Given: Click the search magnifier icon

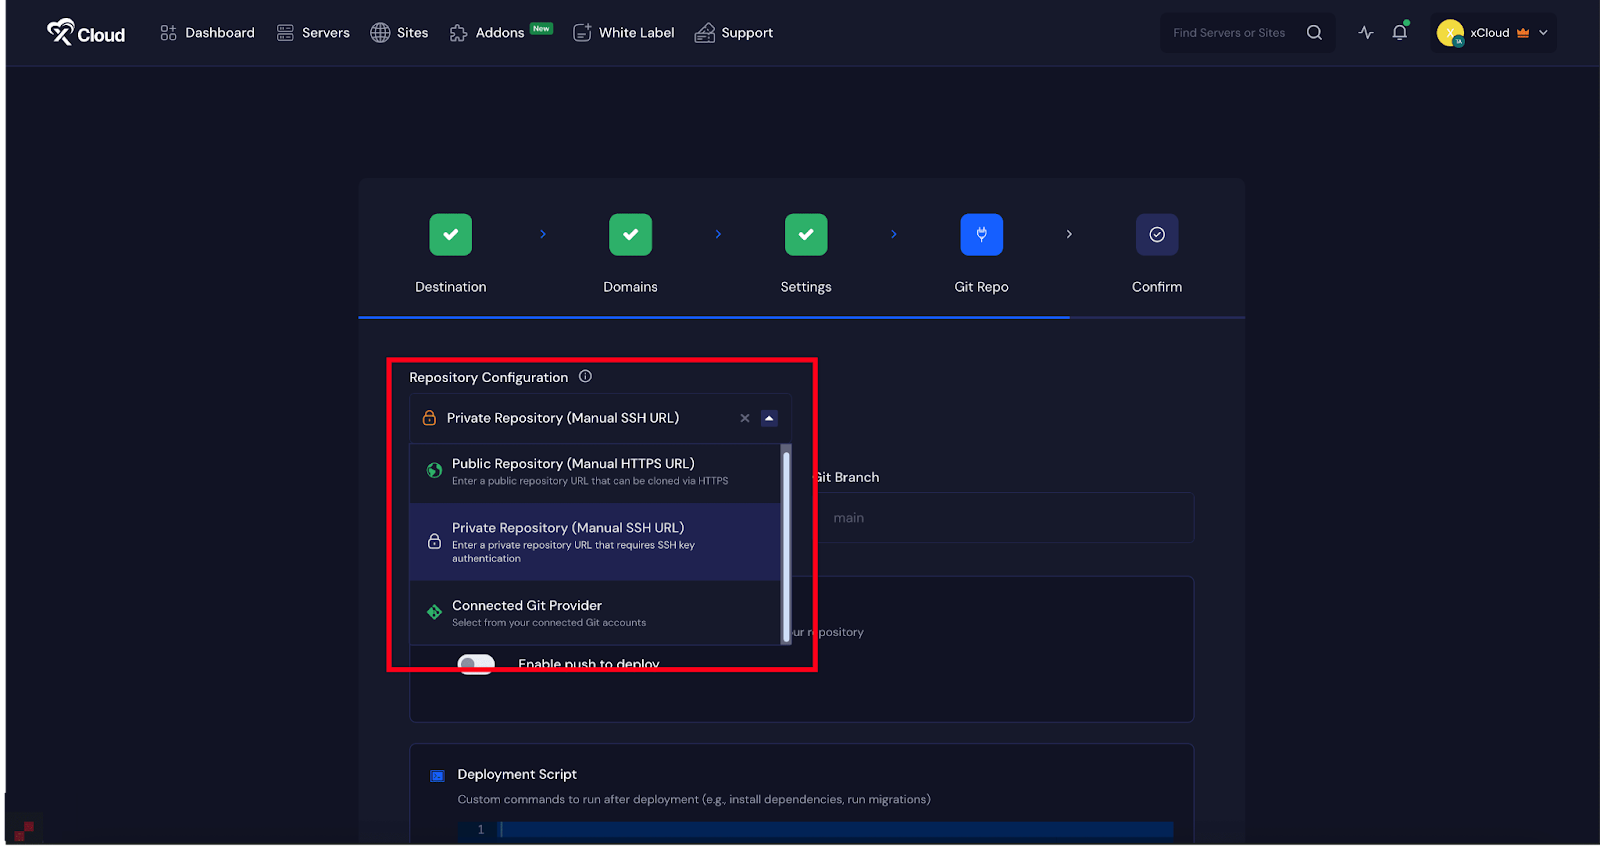Looking at the screenshot, I should 1314,33.
